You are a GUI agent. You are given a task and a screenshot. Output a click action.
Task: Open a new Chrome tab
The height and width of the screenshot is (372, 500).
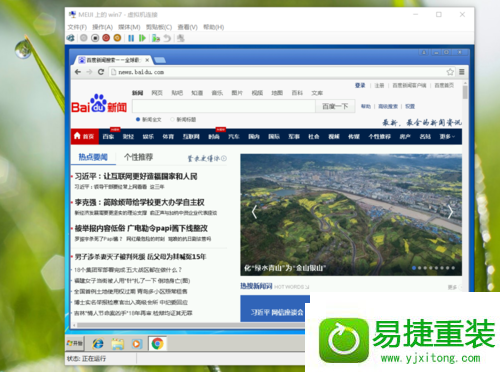(x=160, y=60)
